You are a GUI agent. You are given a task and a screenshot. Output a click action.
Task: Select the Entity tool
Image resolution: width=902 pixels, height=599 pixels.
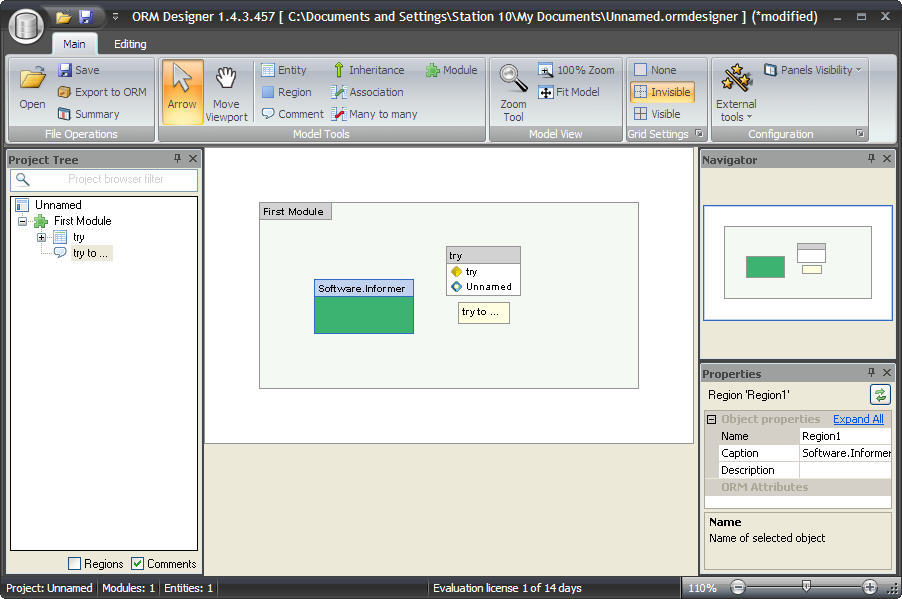(284, 70)
